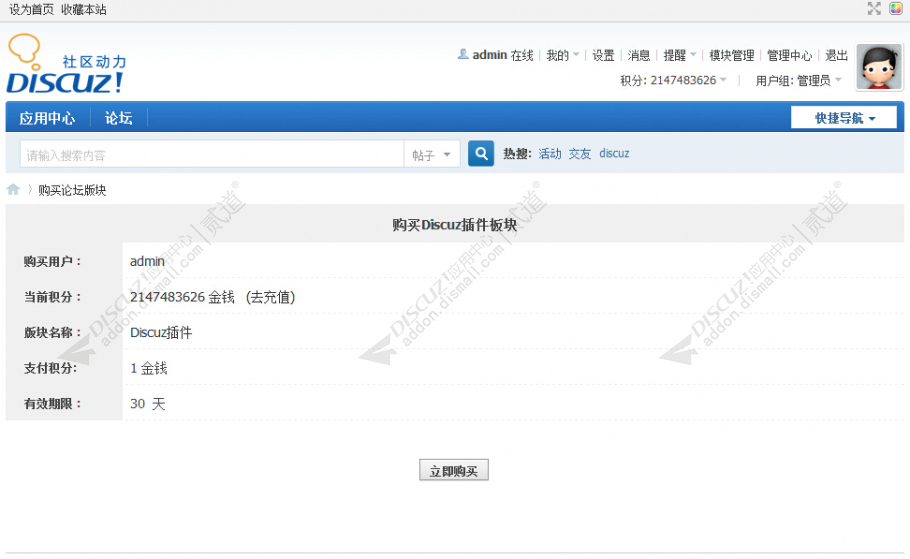Click the home breadcrumb icon

pos(13,189)
